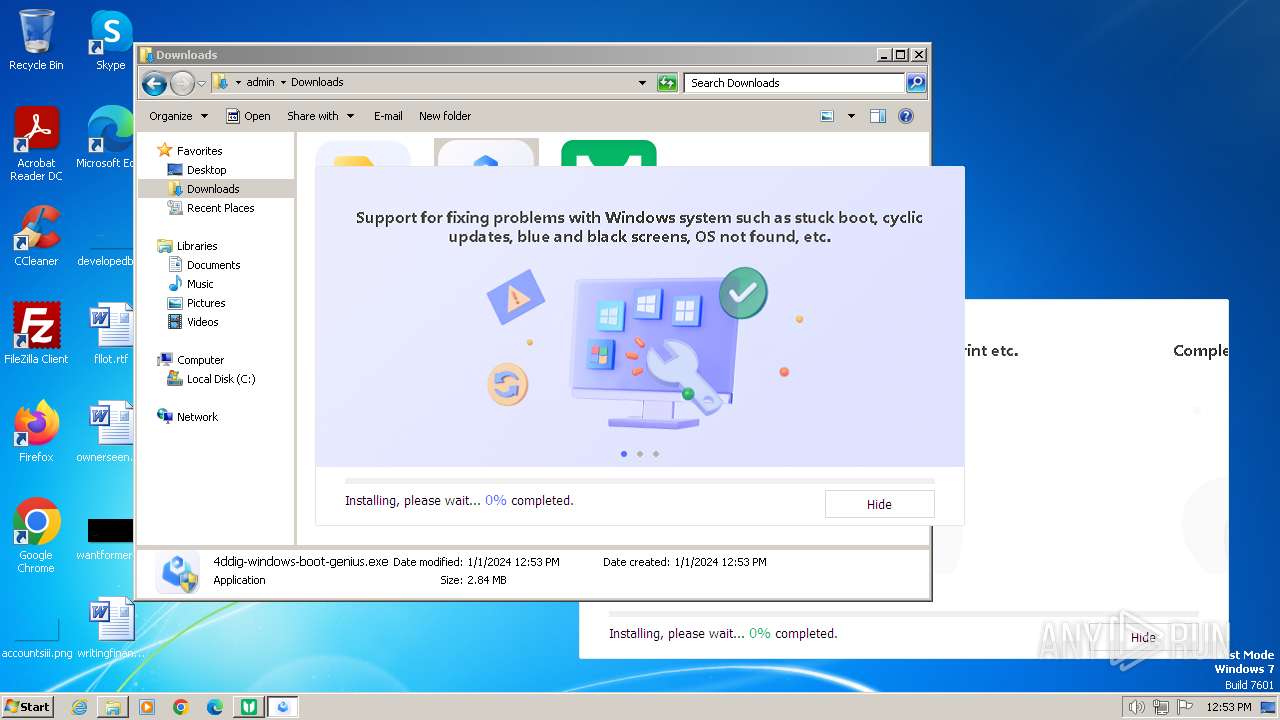The height and width of the screenshot is (720, 1280).
Task: Launch CCleaner from the desktop
Action: click(36, 236)
